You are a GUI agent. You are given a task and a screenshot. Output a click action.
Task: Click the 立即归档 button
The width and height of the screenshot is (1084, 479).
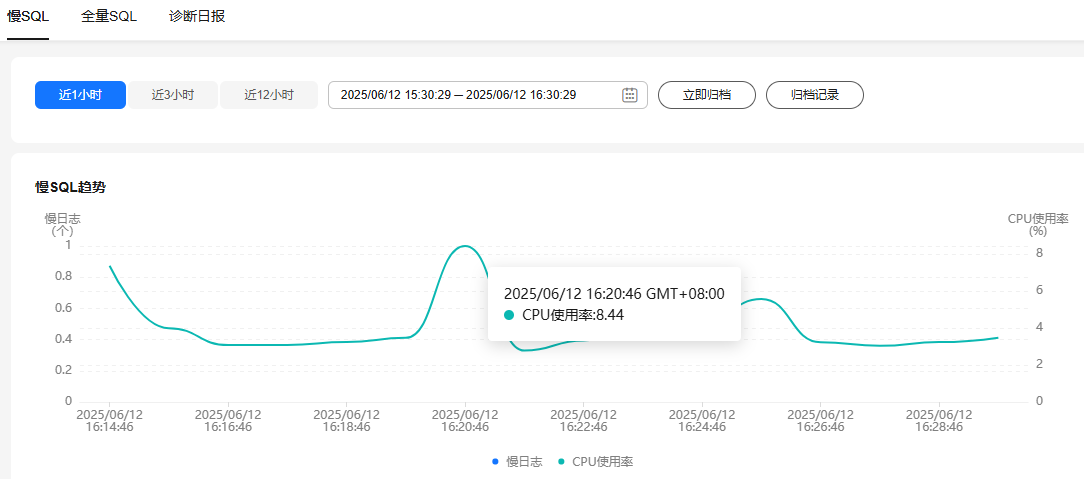(x=707, y=95)
